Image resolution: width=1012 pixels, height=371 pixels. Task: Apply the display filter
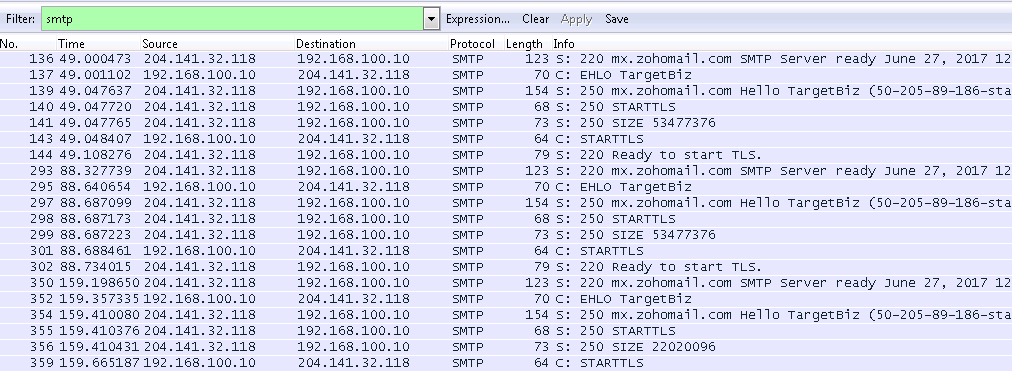[x=576, y=19]
